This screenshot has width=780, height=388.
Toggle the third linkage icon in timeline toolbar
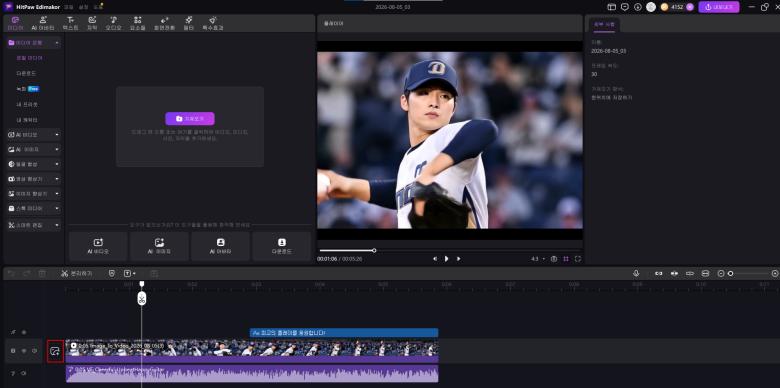[x=689, y=274]
